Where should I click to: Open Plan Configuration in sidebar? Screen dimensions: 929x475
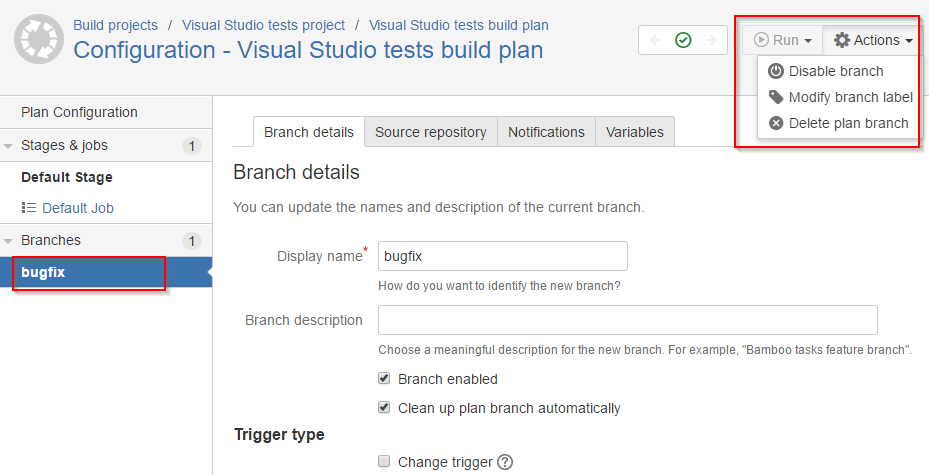pos(106,113)
